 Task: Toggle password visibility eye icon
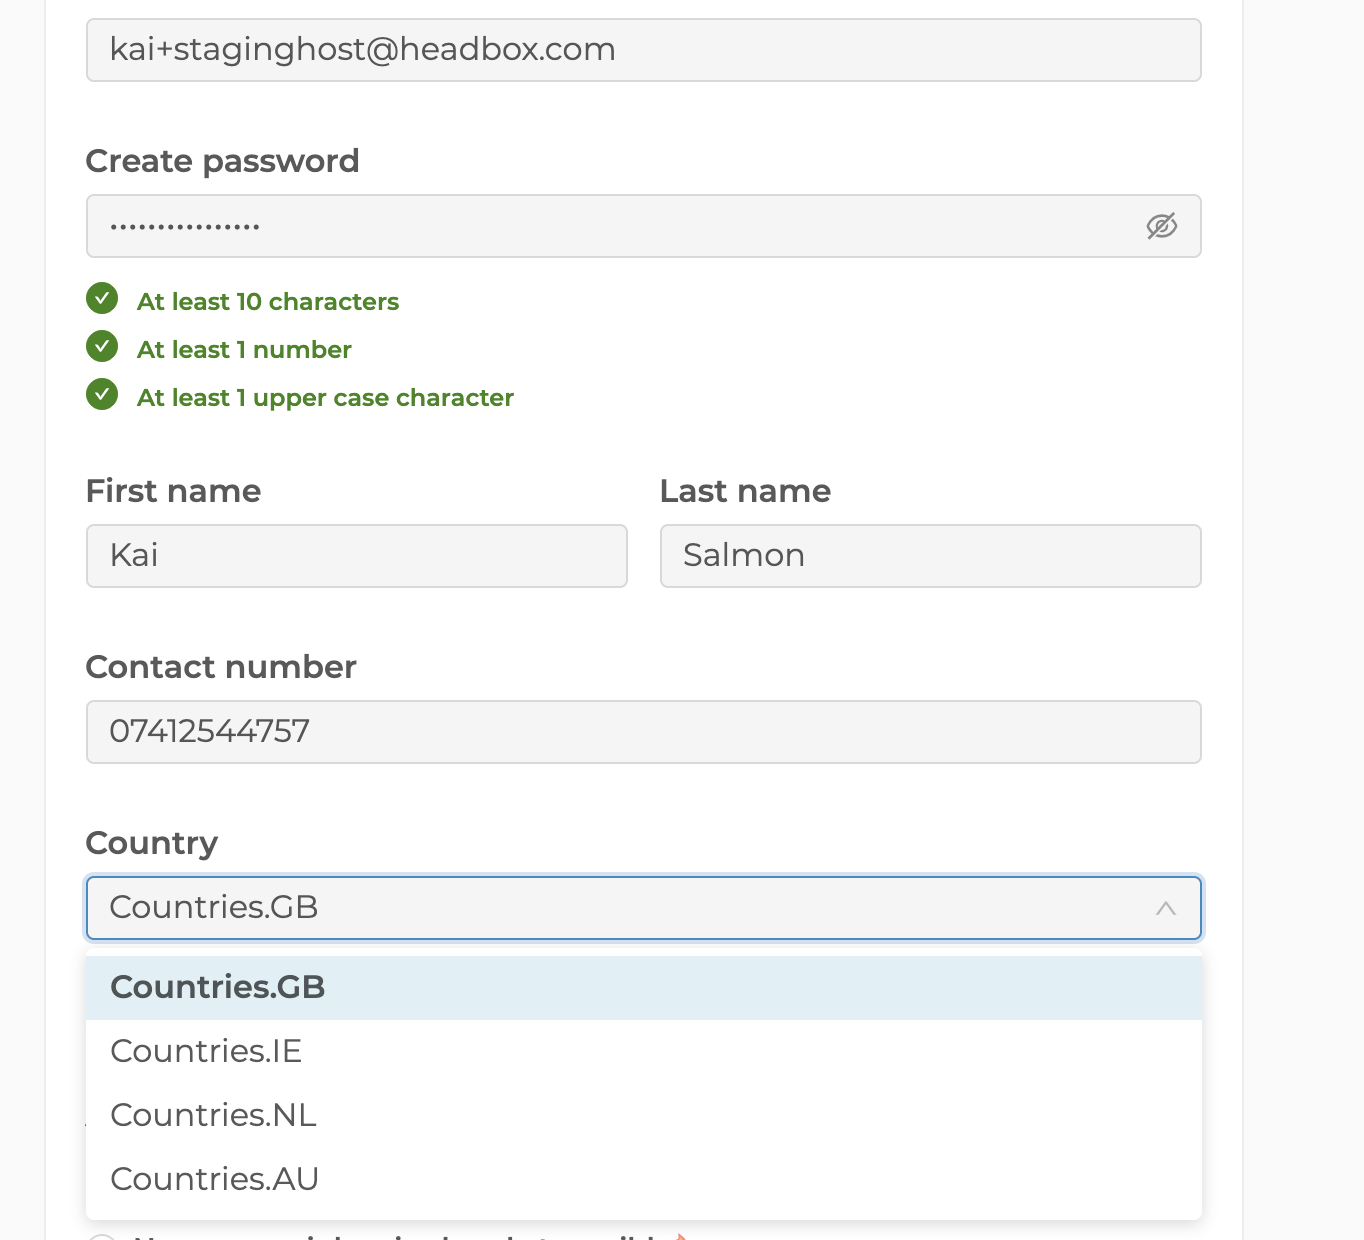tap(1161, 226)
